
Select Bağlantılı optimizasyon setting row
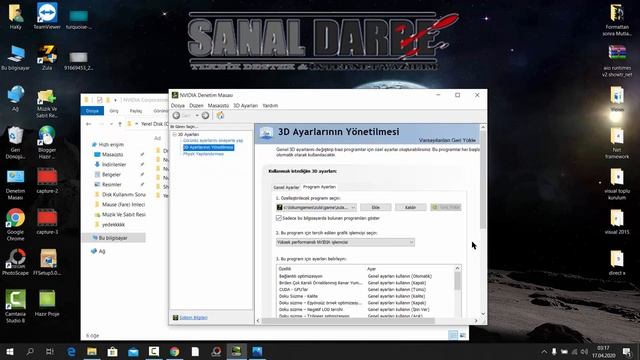coord(366,276)
